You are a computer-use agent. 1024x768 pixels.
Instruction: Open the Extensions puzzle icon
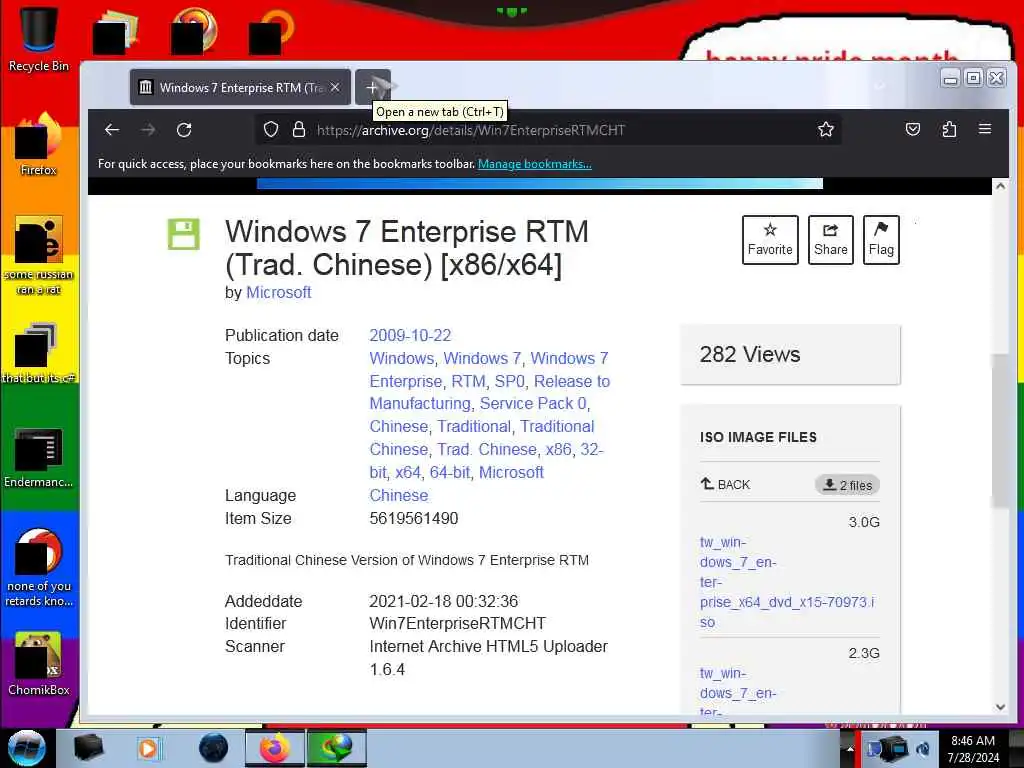pyautogui.click(x=949, y=129)
